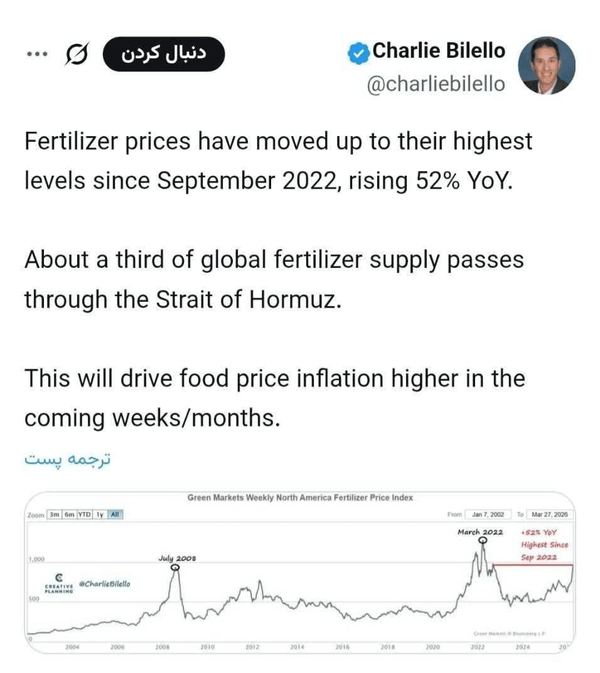Image resolution: width=600 pixels, height=673 pixels.
Task: Click the To date field Mar 27, 2026
Action: click(548, 514)
